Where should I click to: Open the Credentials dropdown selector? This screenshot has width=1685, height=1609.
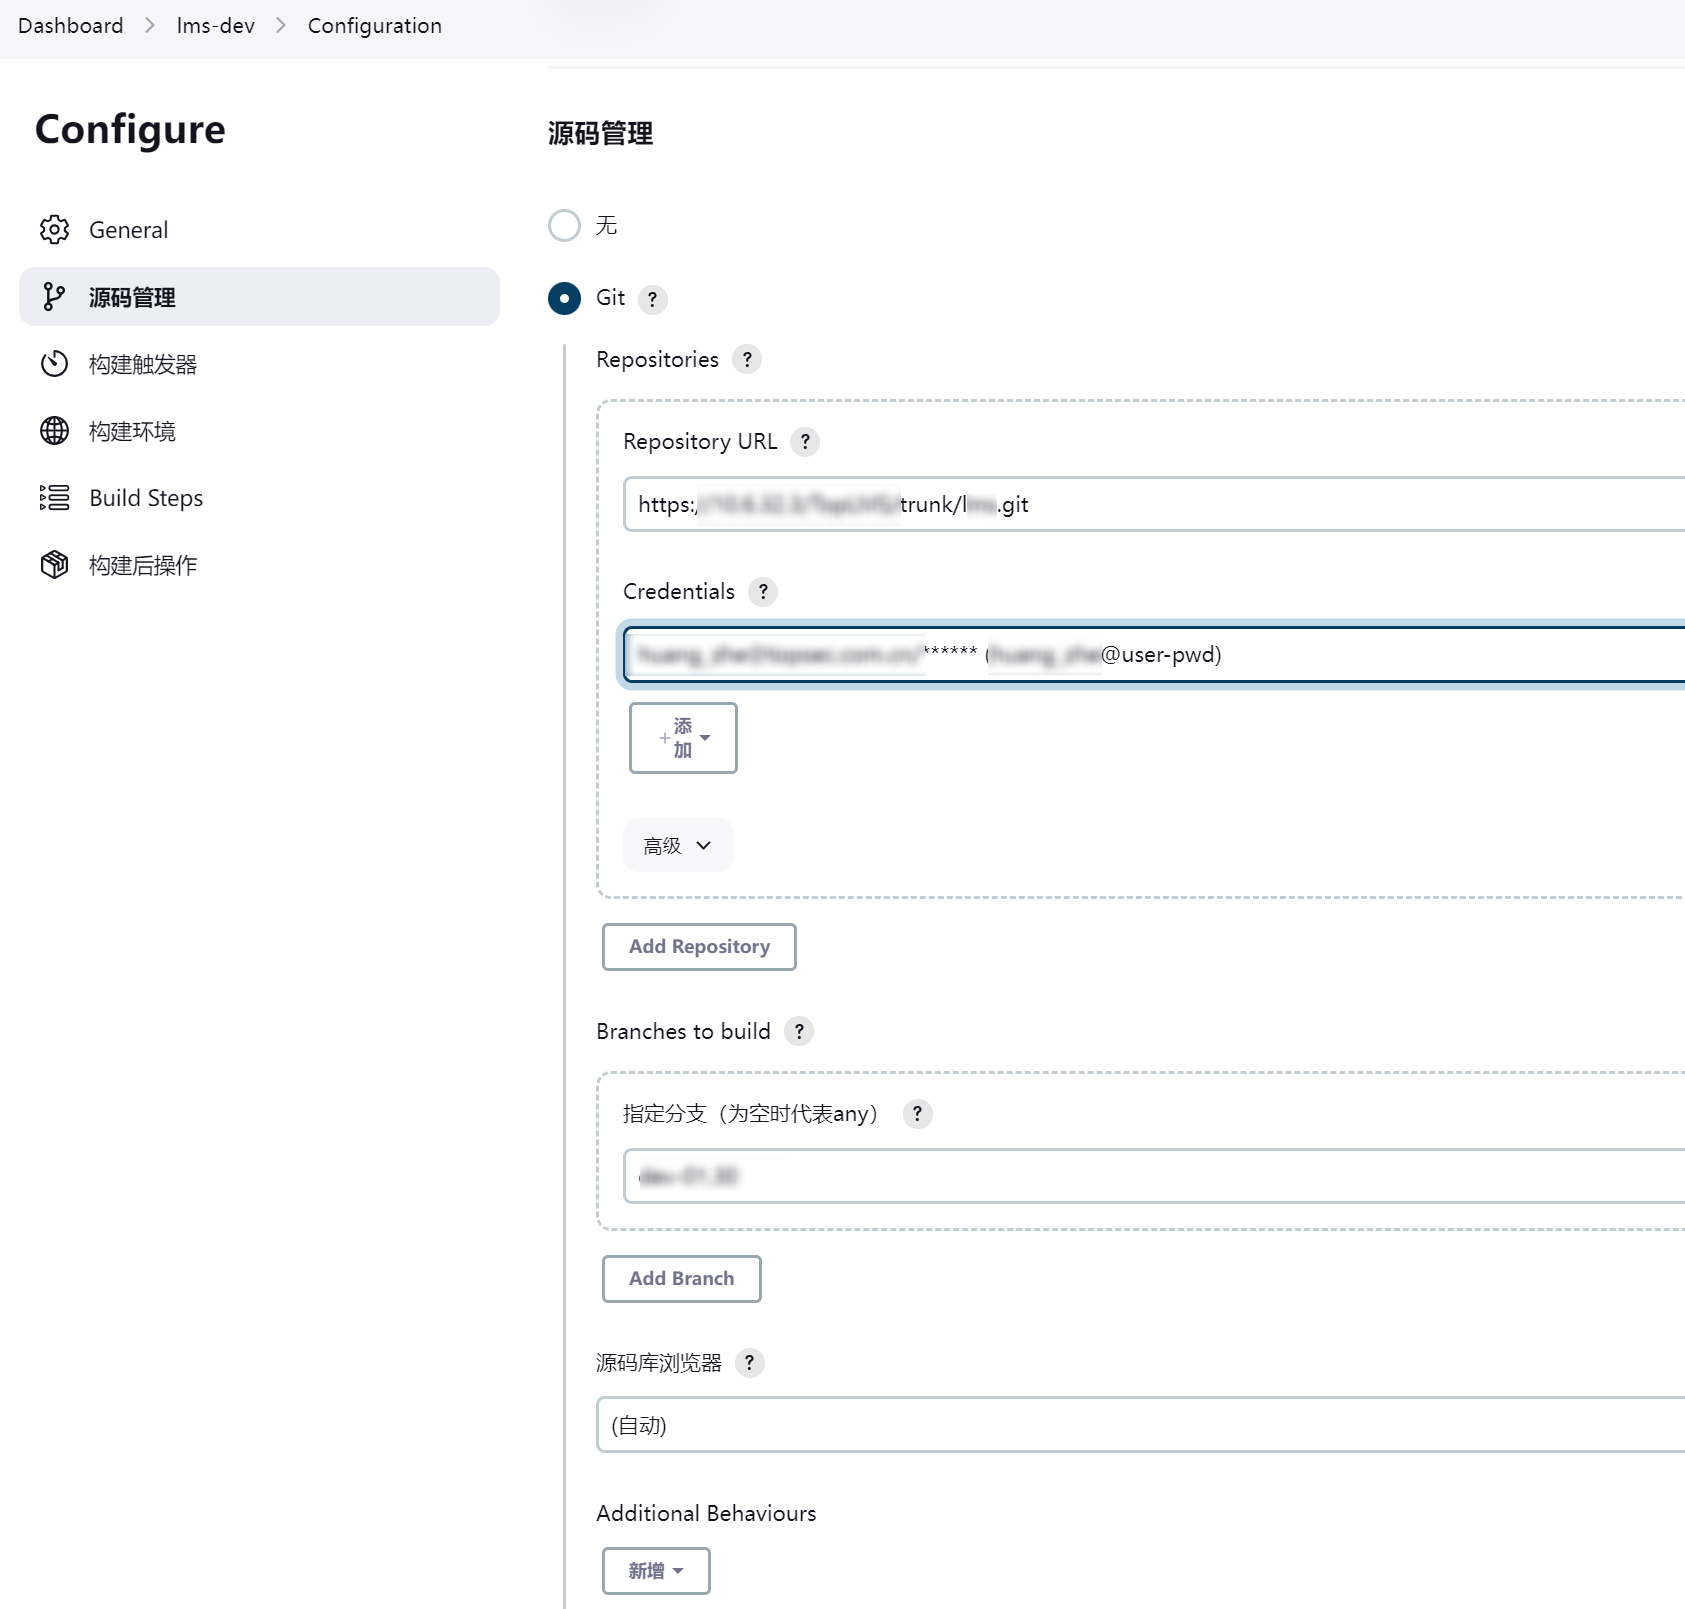coord(1150,655)
